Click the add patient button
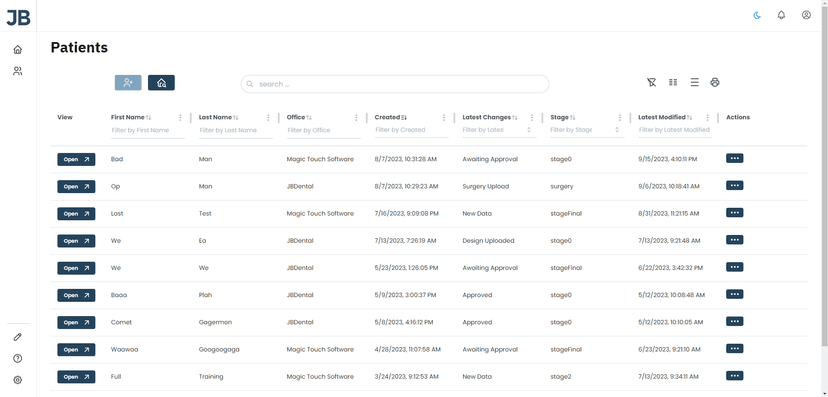 point(128,83)
